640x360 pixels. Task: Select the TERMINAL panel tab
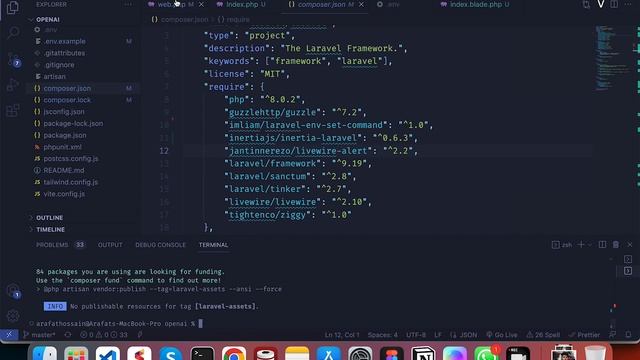(213, 245)
